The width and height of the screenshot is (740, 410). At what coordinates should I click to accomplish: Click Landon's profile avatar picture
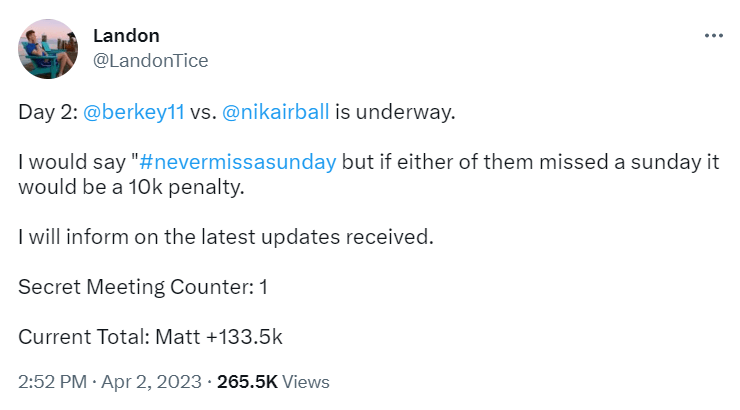coord(47,48)
